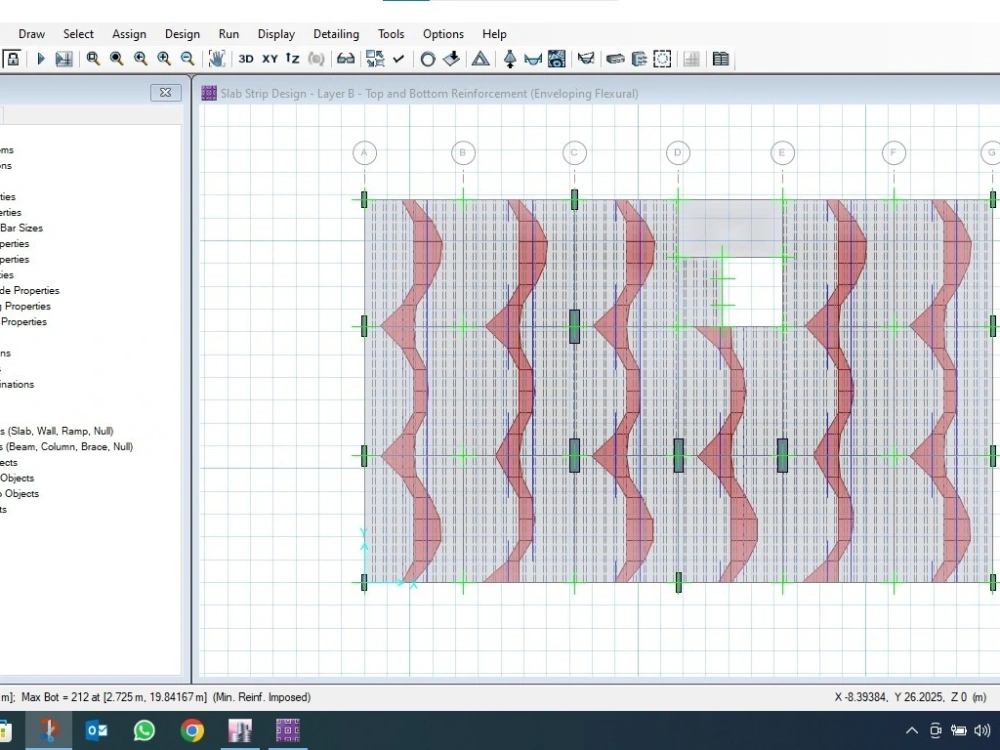Viewport: 1000px width, 750px height.
Task: Open the Detailing menu
Action: (x=336, y=33)
